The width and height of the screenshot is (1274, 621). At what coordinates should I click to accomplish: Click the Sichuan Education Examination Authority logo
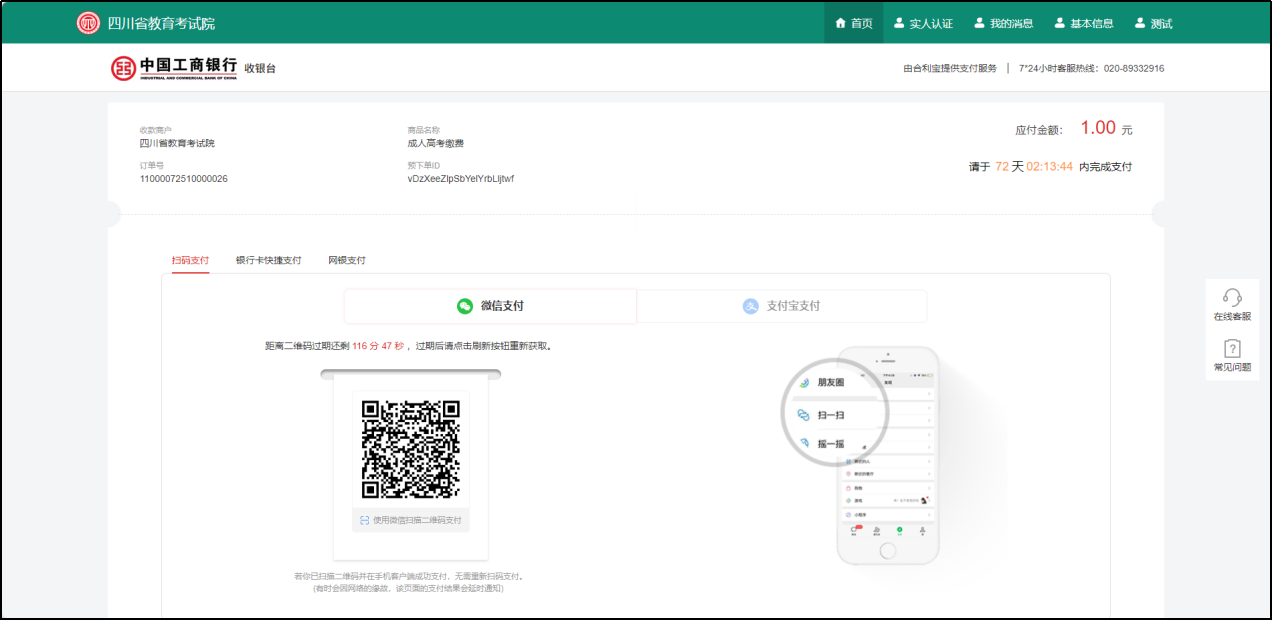88,23
